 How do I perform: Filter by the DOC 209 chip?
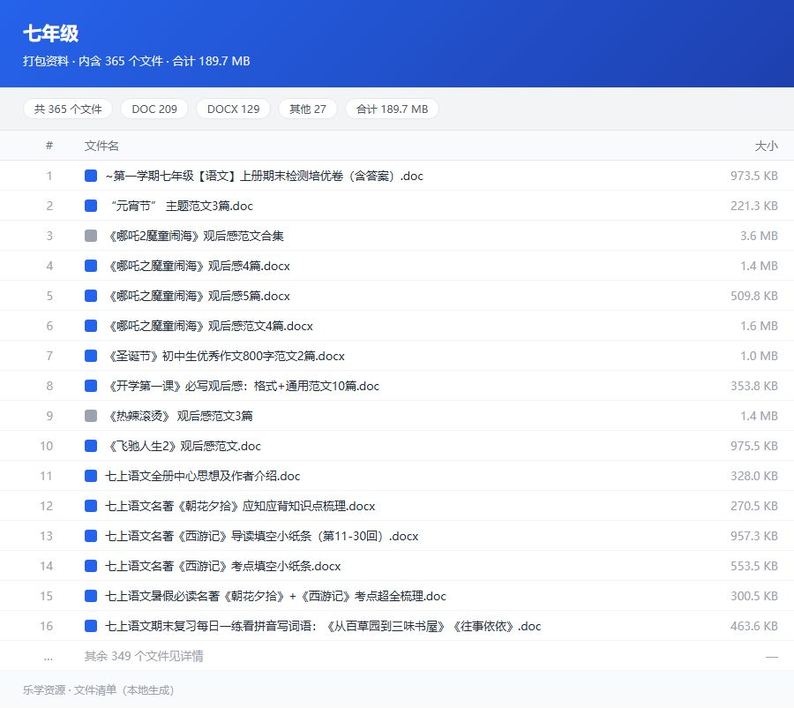(154, 109)
